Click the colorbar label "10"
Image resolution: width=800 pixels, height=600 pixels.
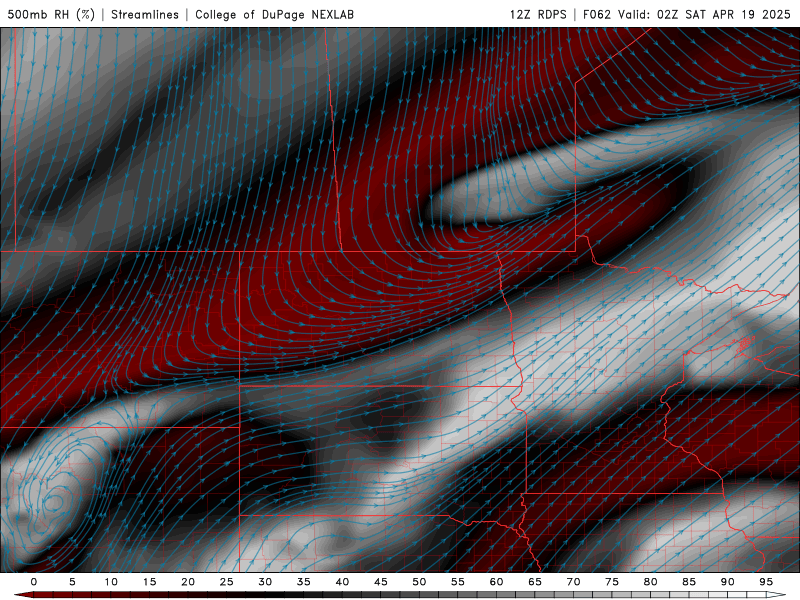tap(111, 582)
